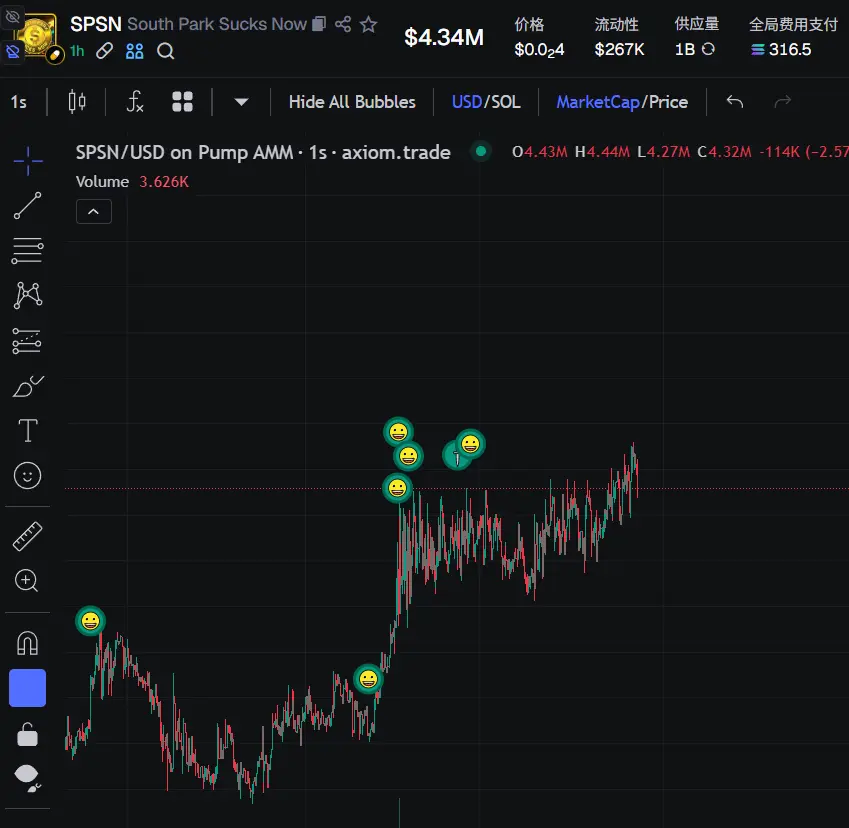This screenshot has width=849, height=828.
Task: Refresh the 1B supply value
Action: 708,49
